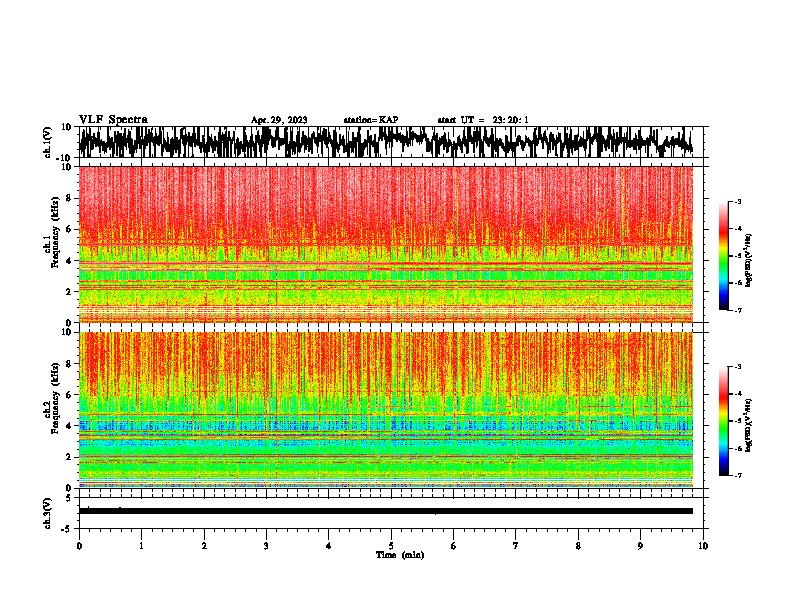792x612 pixels.
Task: Click the "VLF Spectra" plot title
Action: click(113, 120)
